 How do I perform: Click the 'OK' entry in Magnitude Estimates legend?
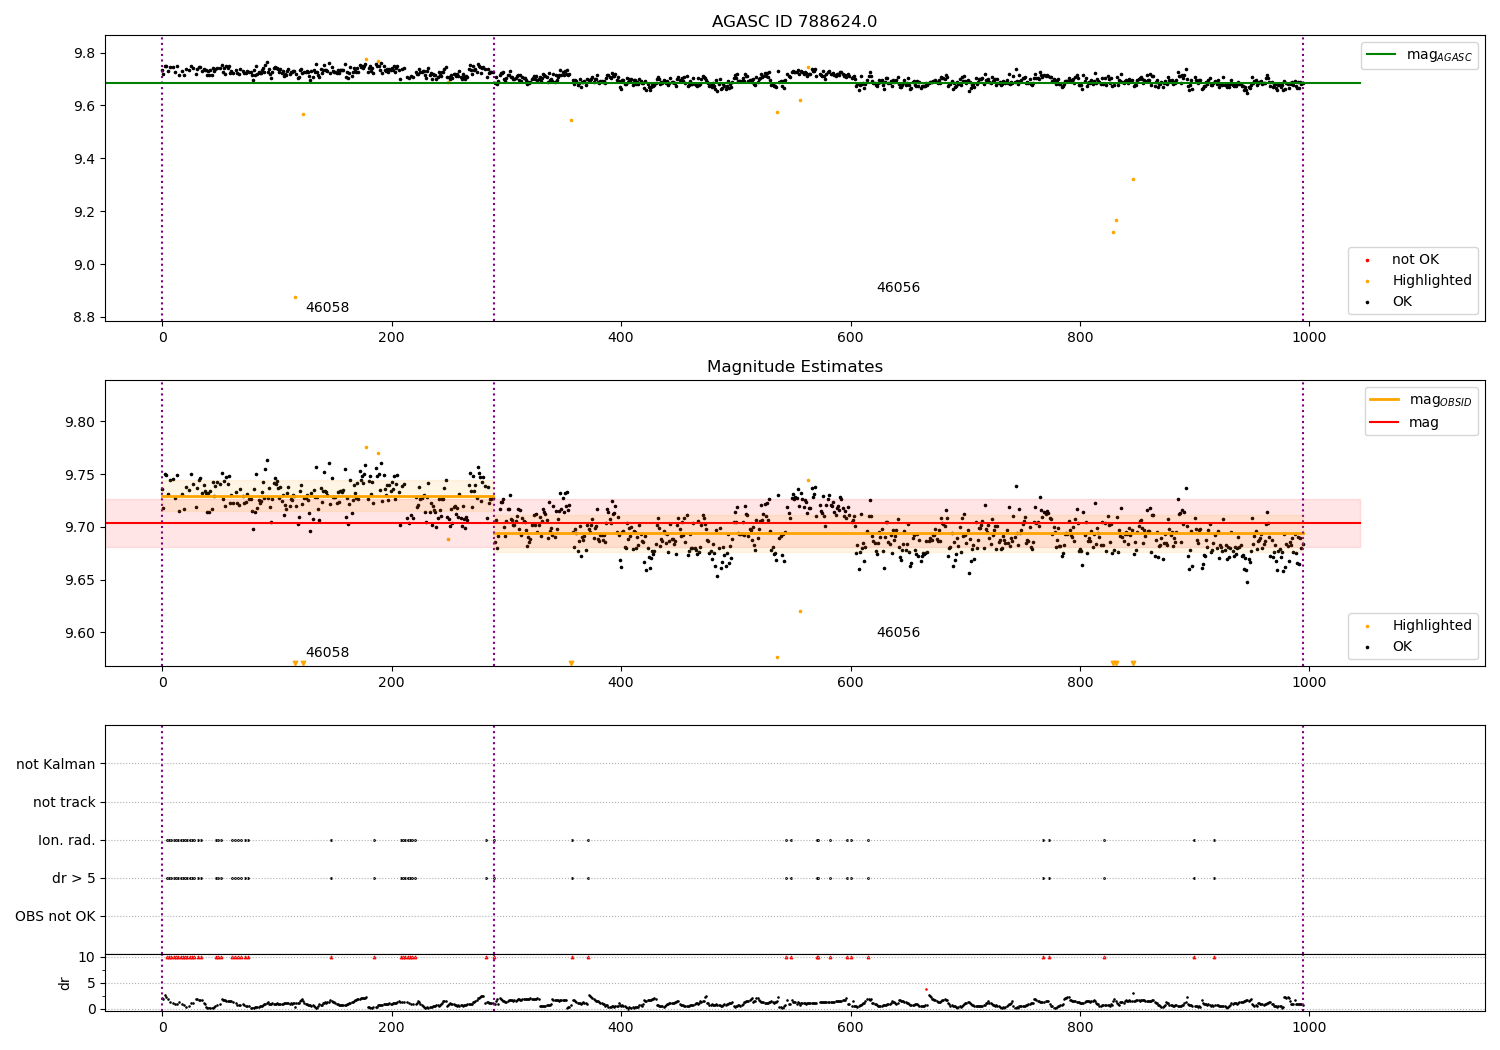click(x=1402, y=647)
